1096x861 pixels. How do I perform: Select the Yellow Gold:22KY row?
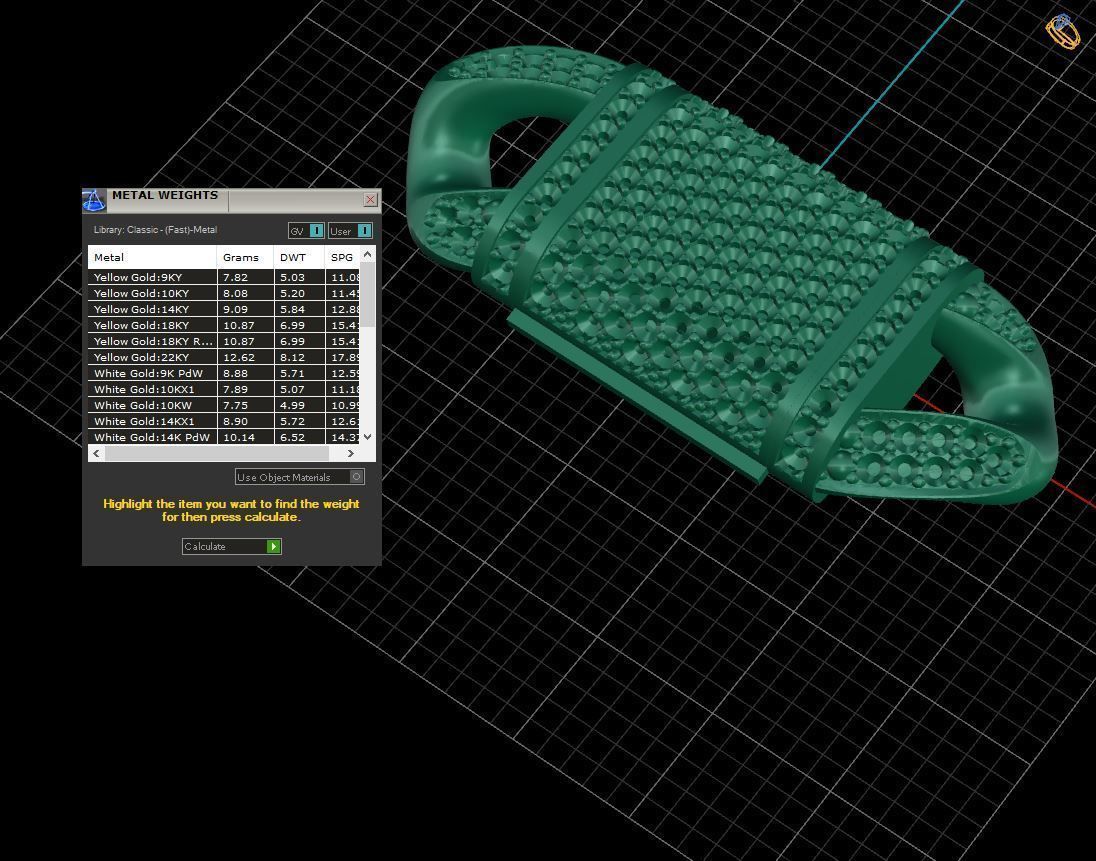click(x=224, y=357)
